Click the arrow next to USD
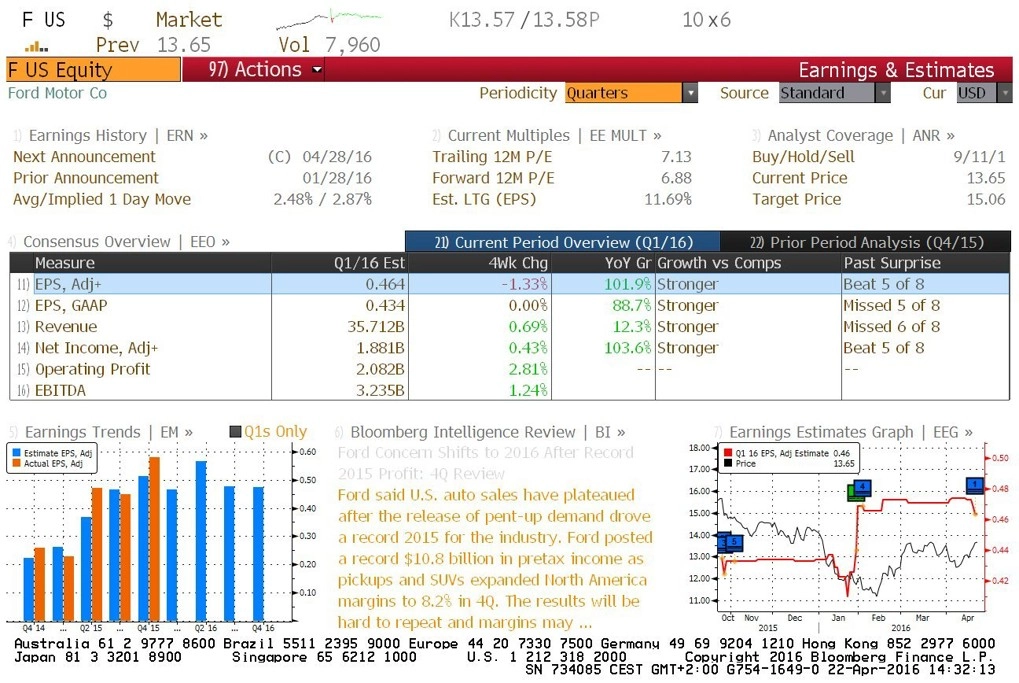Image resolution: width=1019 pixels, height=683 pixels. (1005, 93)
